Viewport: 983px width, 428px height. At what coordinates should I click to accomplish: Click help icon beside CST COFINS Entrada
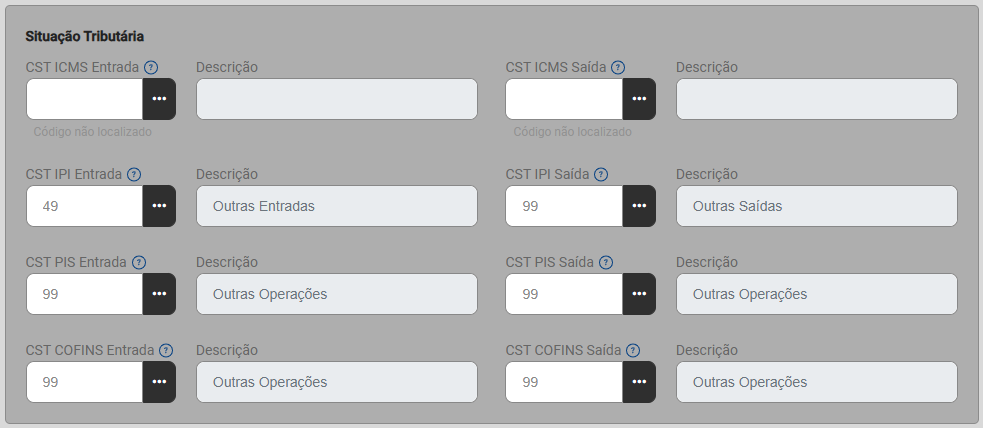[166, 351]
